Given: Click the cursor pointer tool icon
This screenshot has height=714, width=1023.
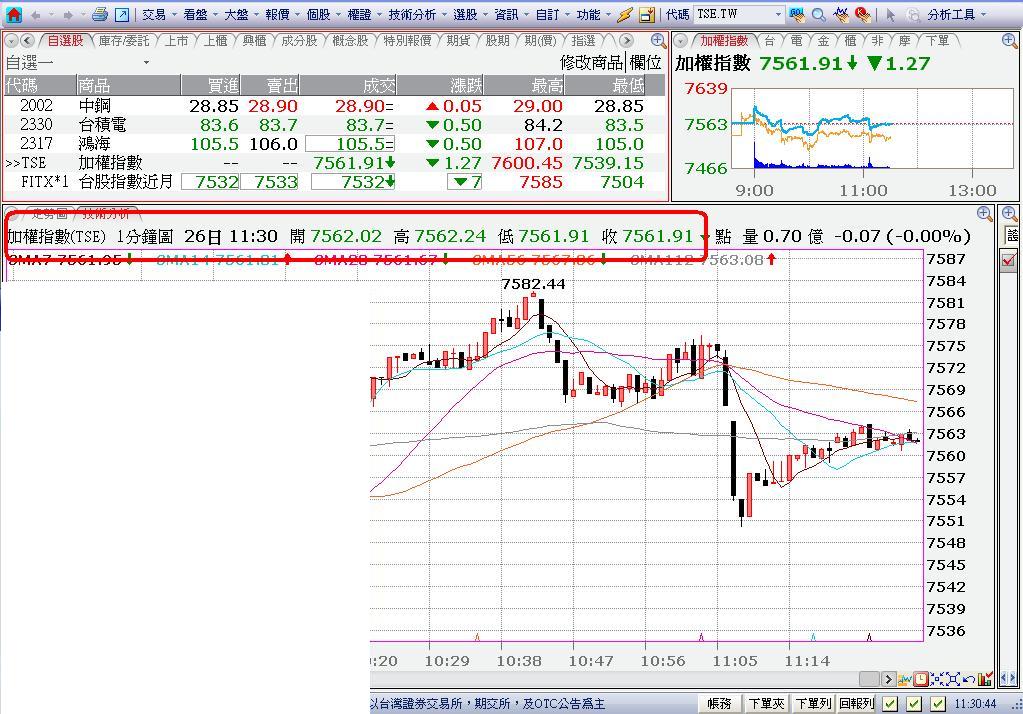Looking at the screenshot, I should [891, 14].
